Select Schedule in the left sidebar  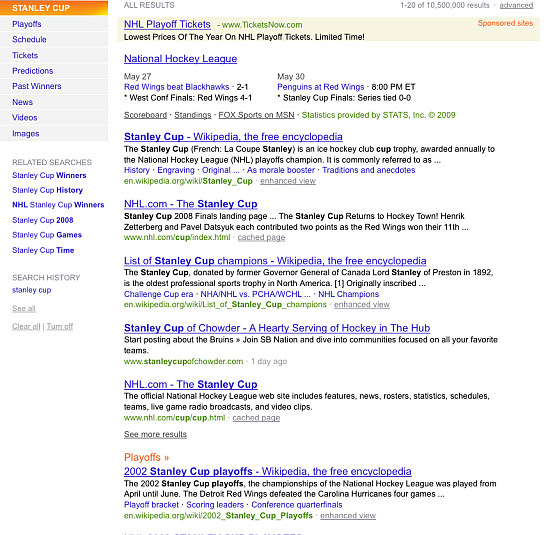(x=29, y=40)
